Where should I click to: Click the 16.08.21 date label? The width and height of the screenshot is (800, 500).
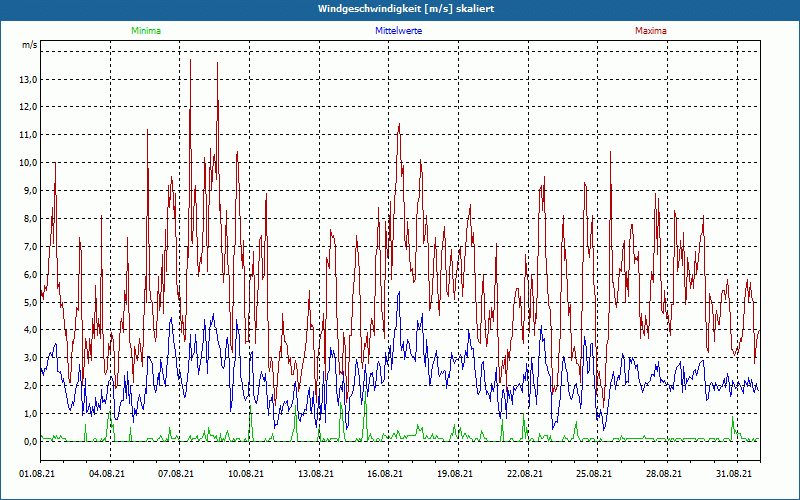pos(385,474)
